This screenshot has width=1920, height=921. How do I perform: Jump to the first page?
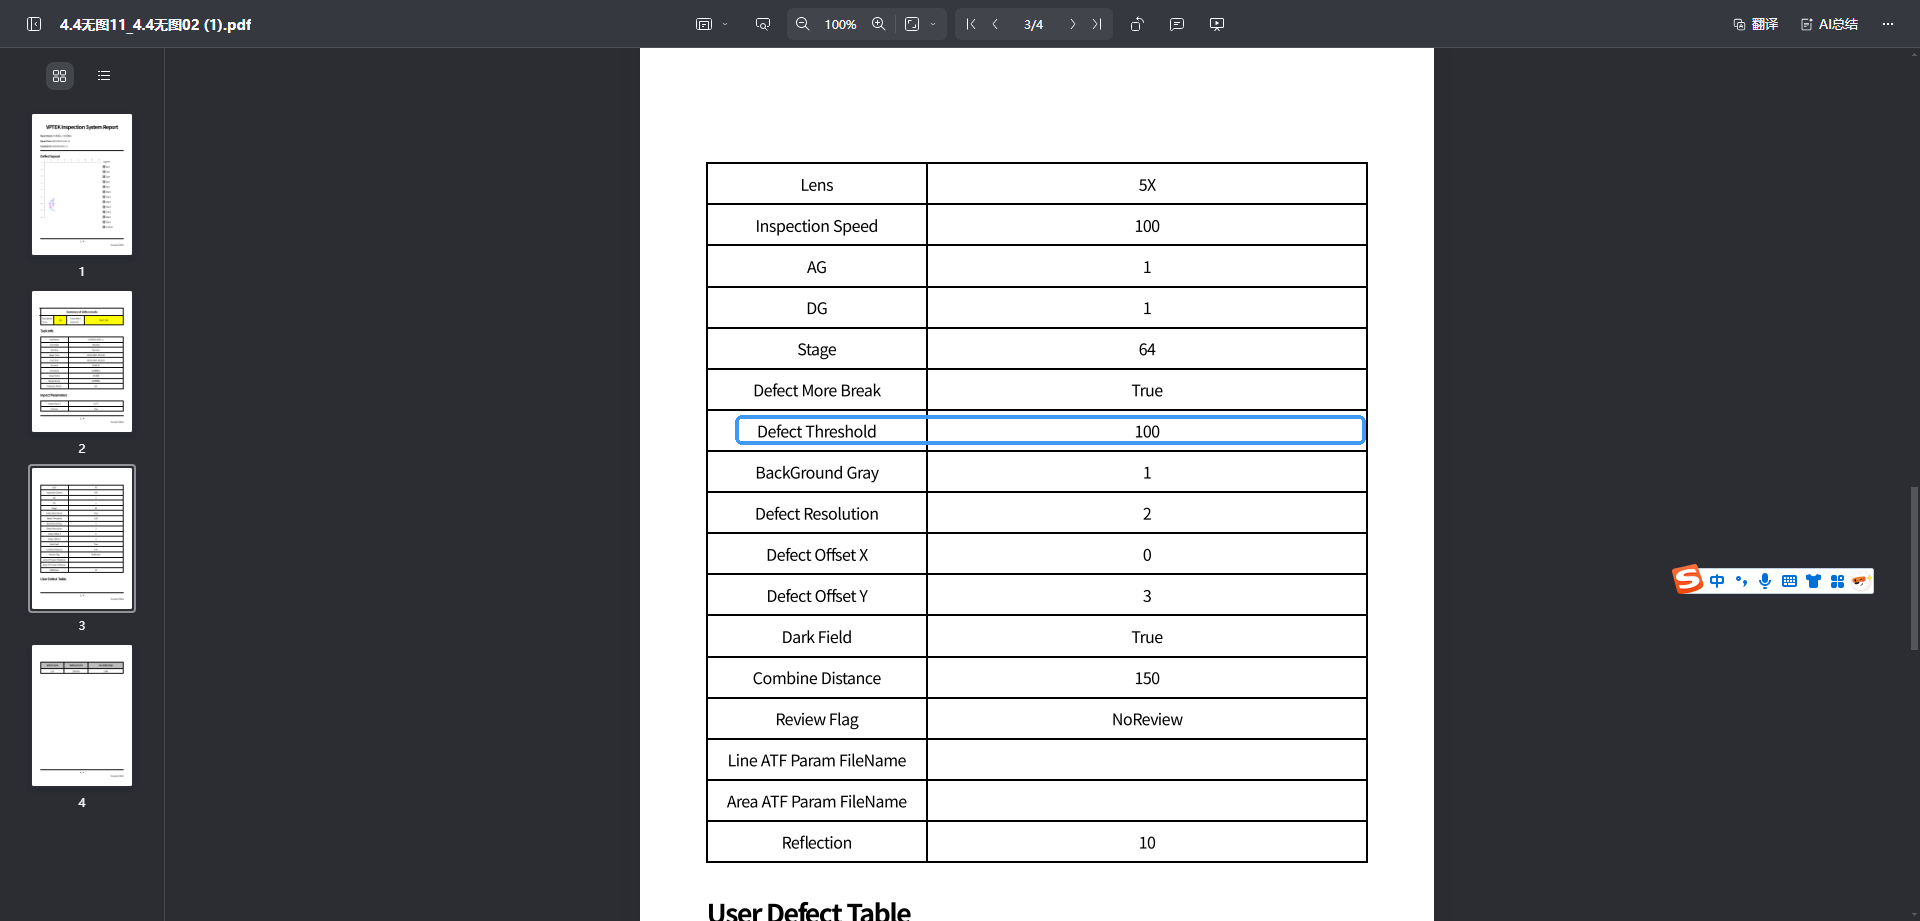[x=970, y=24]
